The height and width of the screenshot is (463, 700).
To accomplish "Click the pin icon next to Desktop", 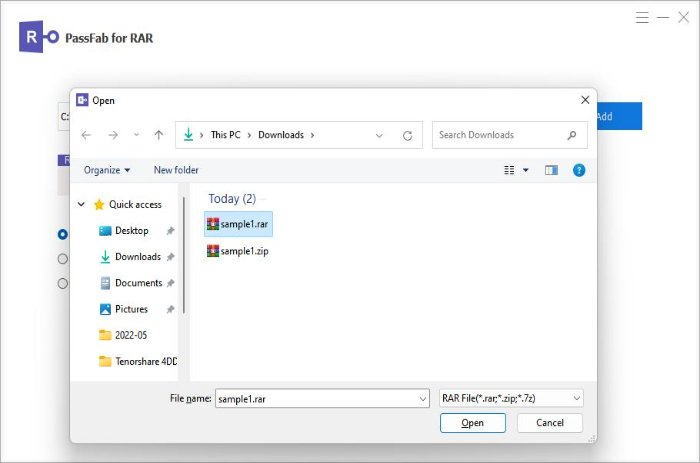I will click(x=171, y=231).
